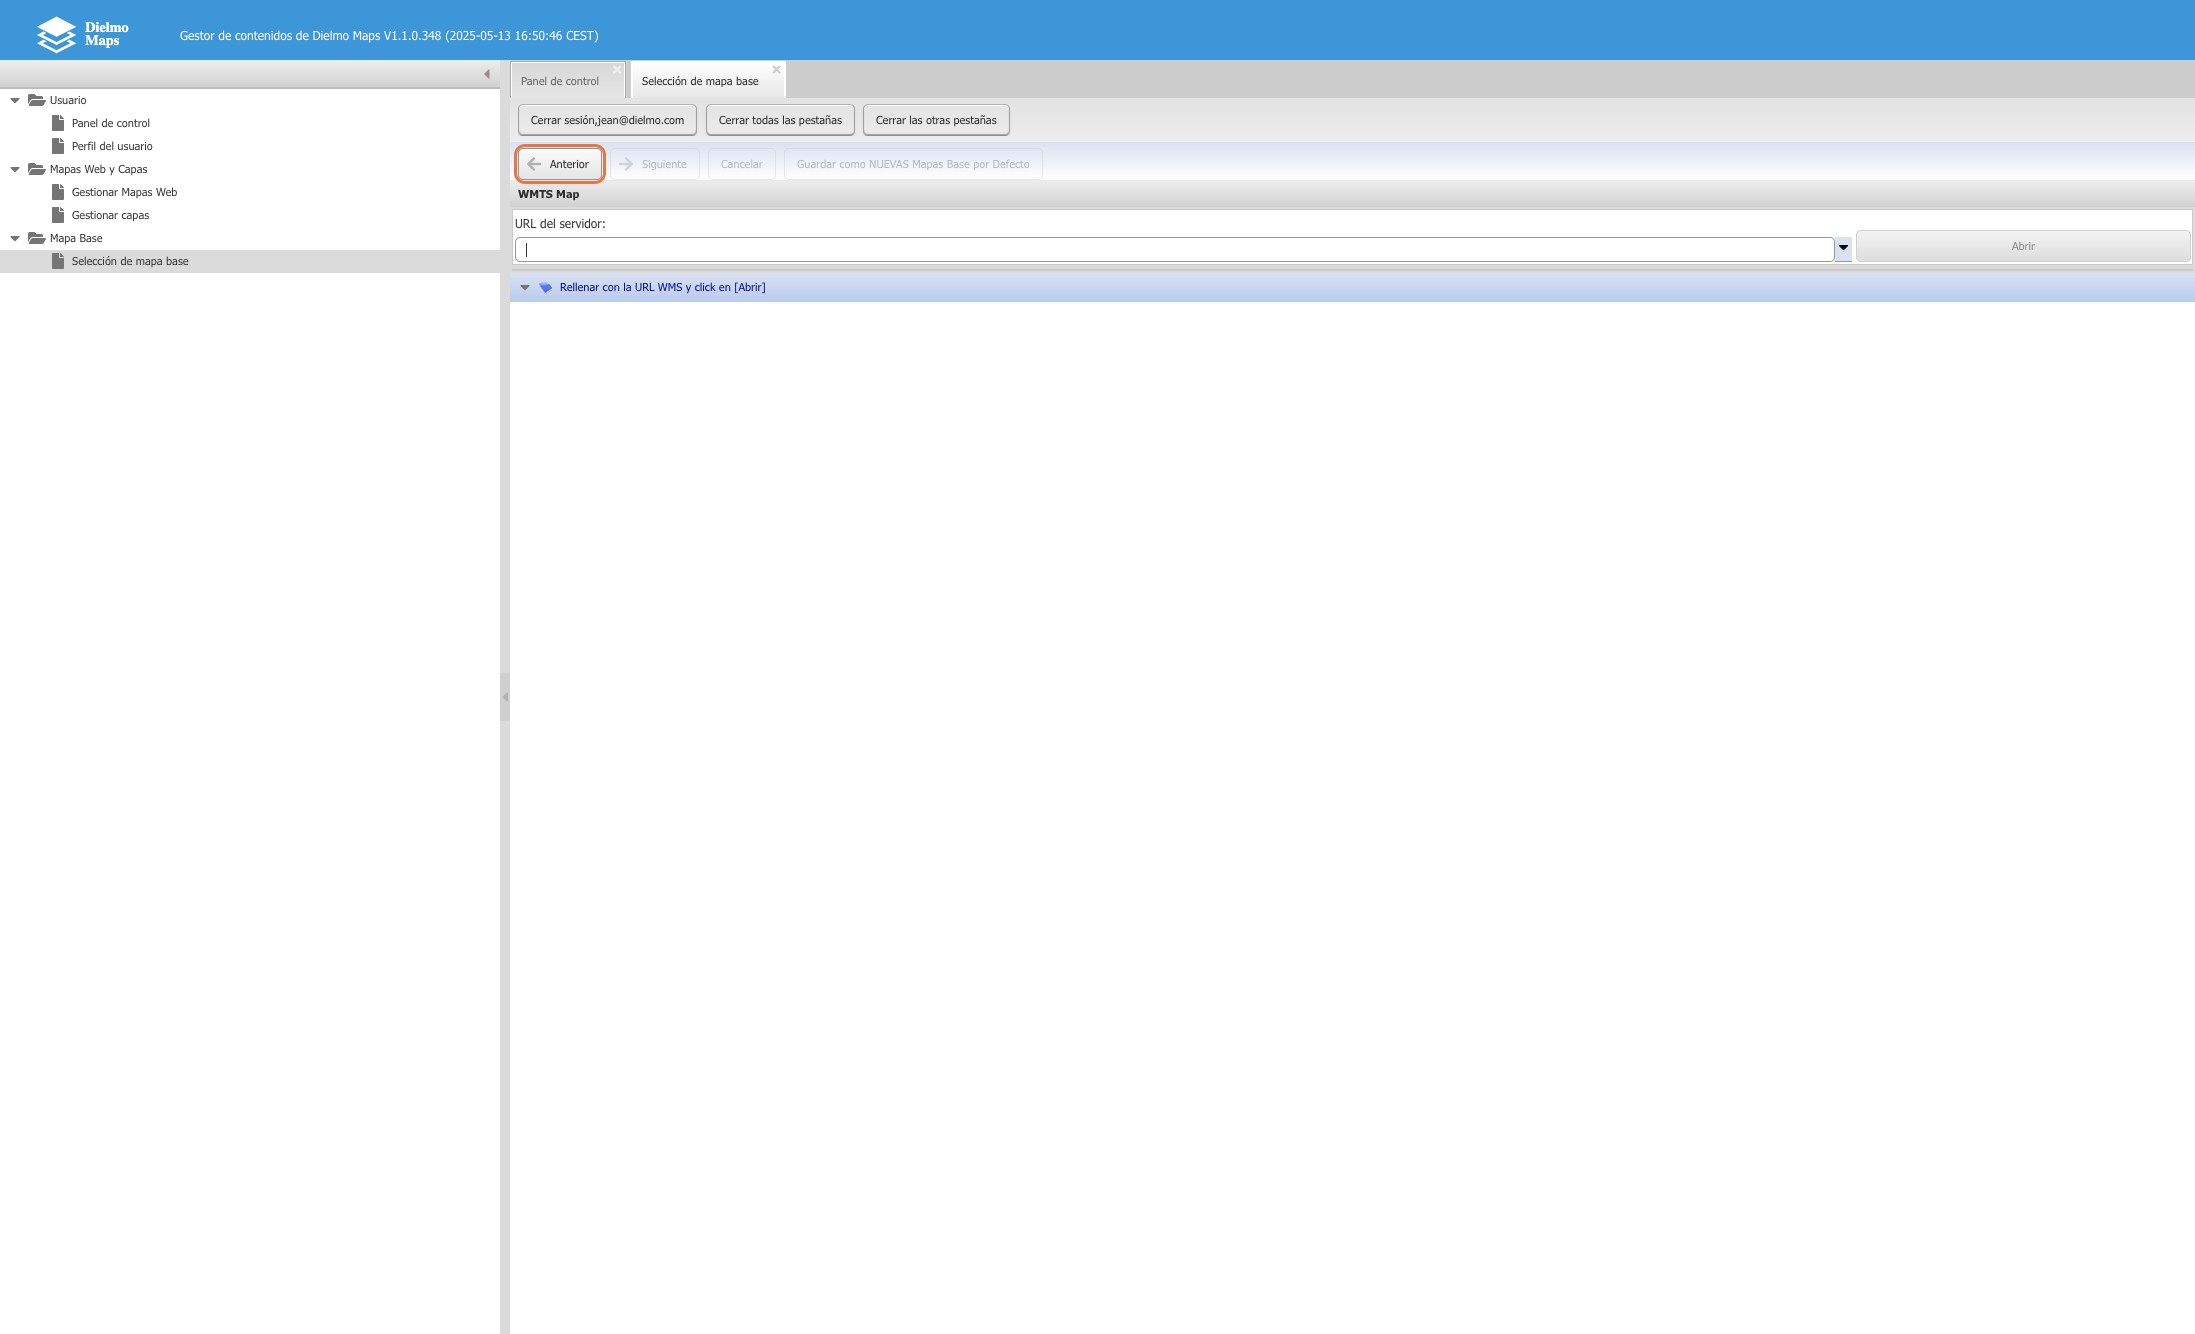Click Cerrar todas las pestañas button
Screen dimensions: 2195x1334
pyautogui.click(x=780, y=120)
